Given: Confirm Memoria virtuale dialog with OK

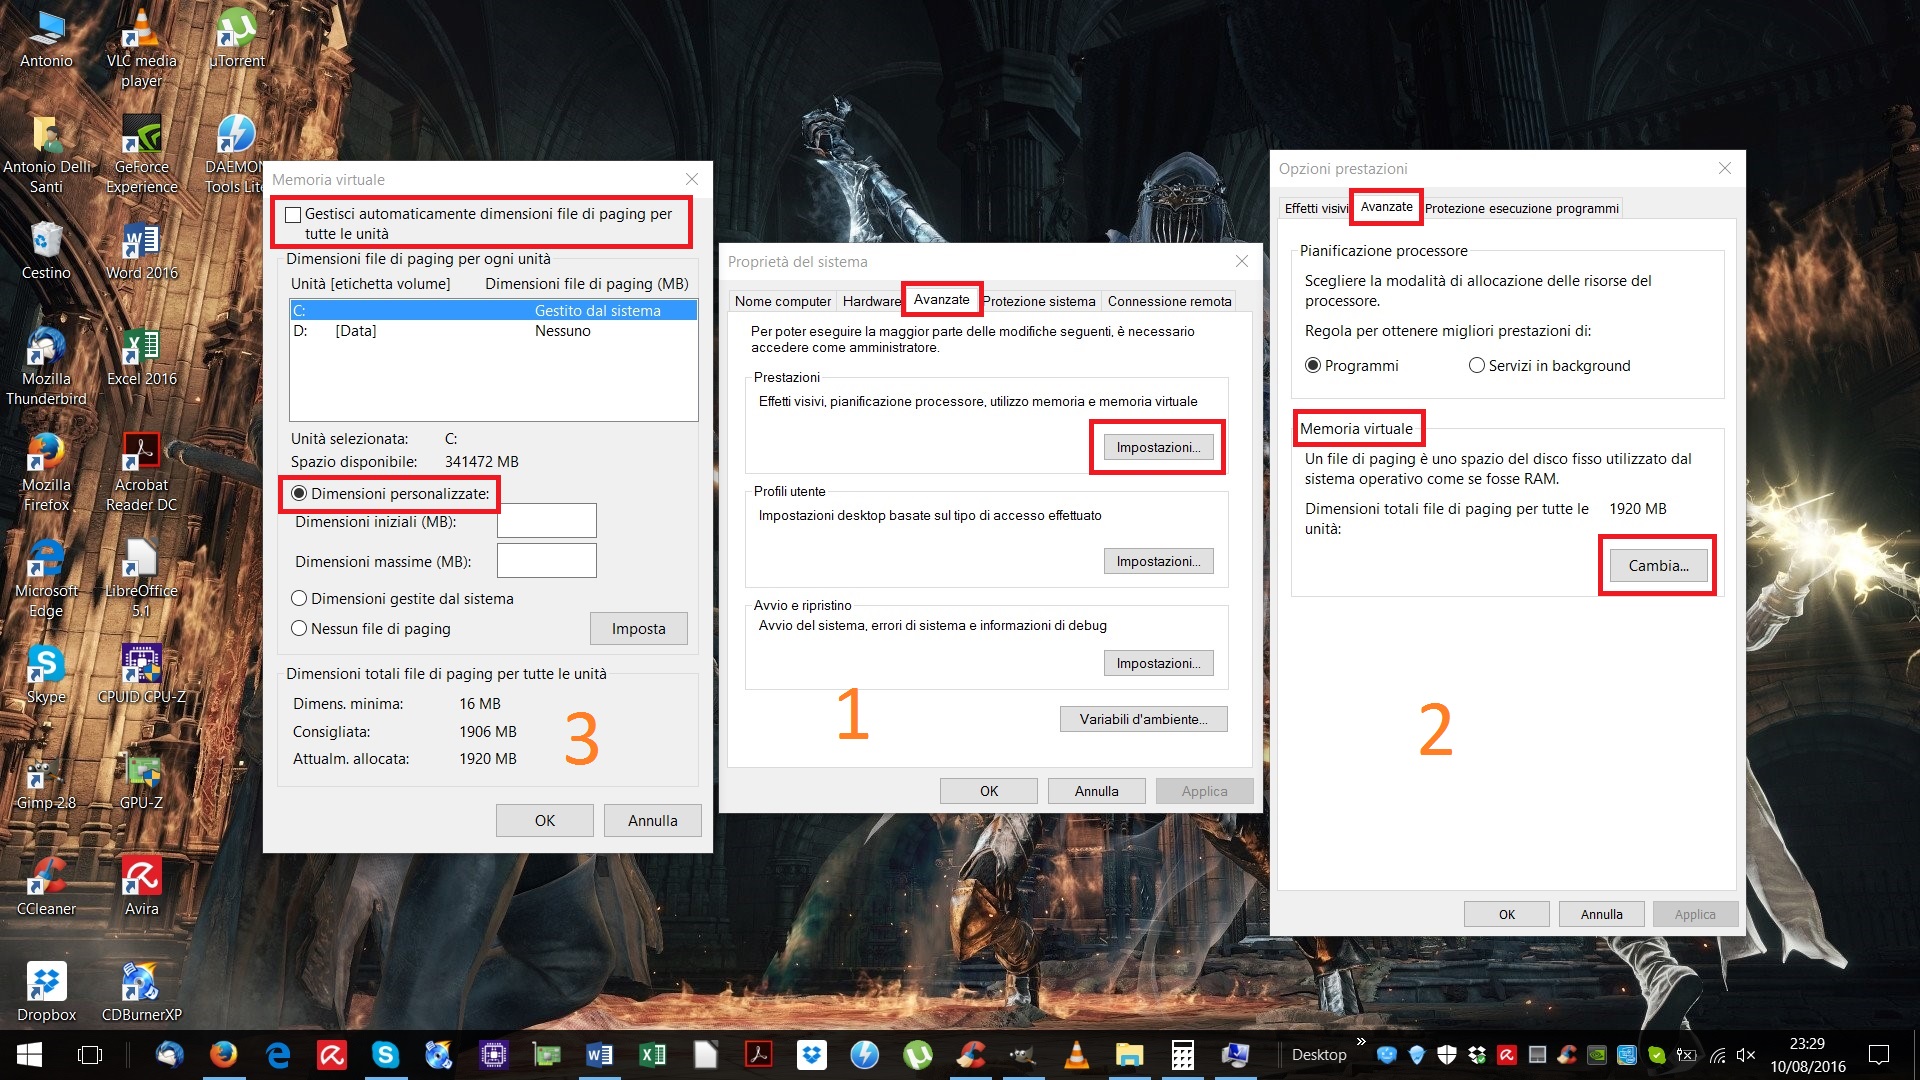Looking at the screenshot, I should pyautogui.click(x=544, y=821).
